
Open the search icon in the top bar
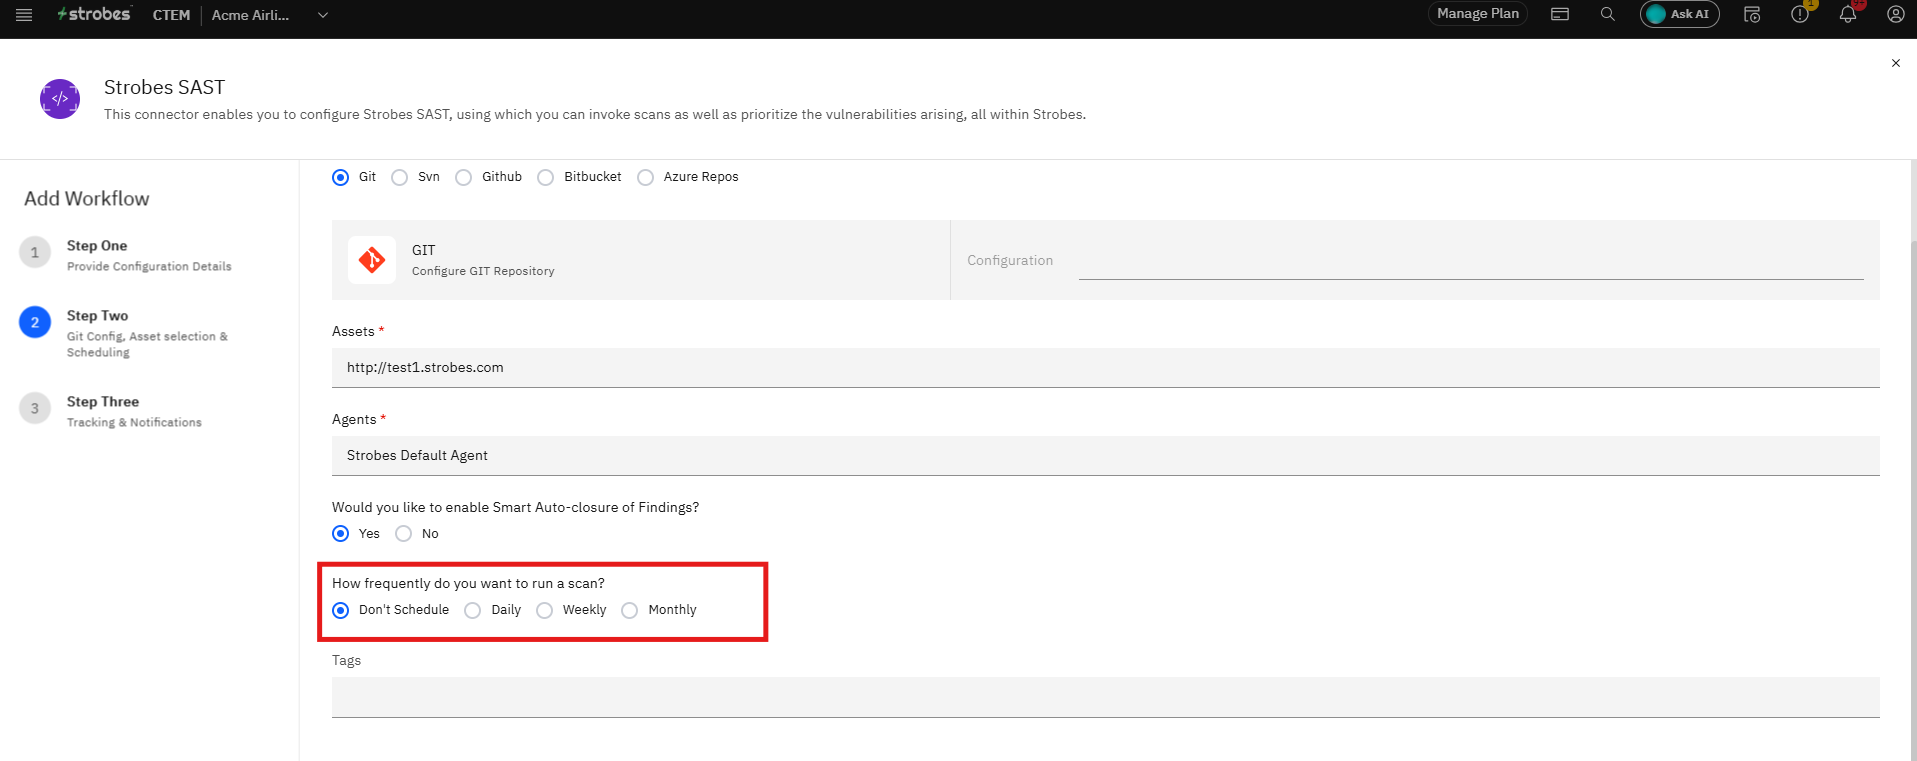pyautogui.click(x=1608, y=14)
